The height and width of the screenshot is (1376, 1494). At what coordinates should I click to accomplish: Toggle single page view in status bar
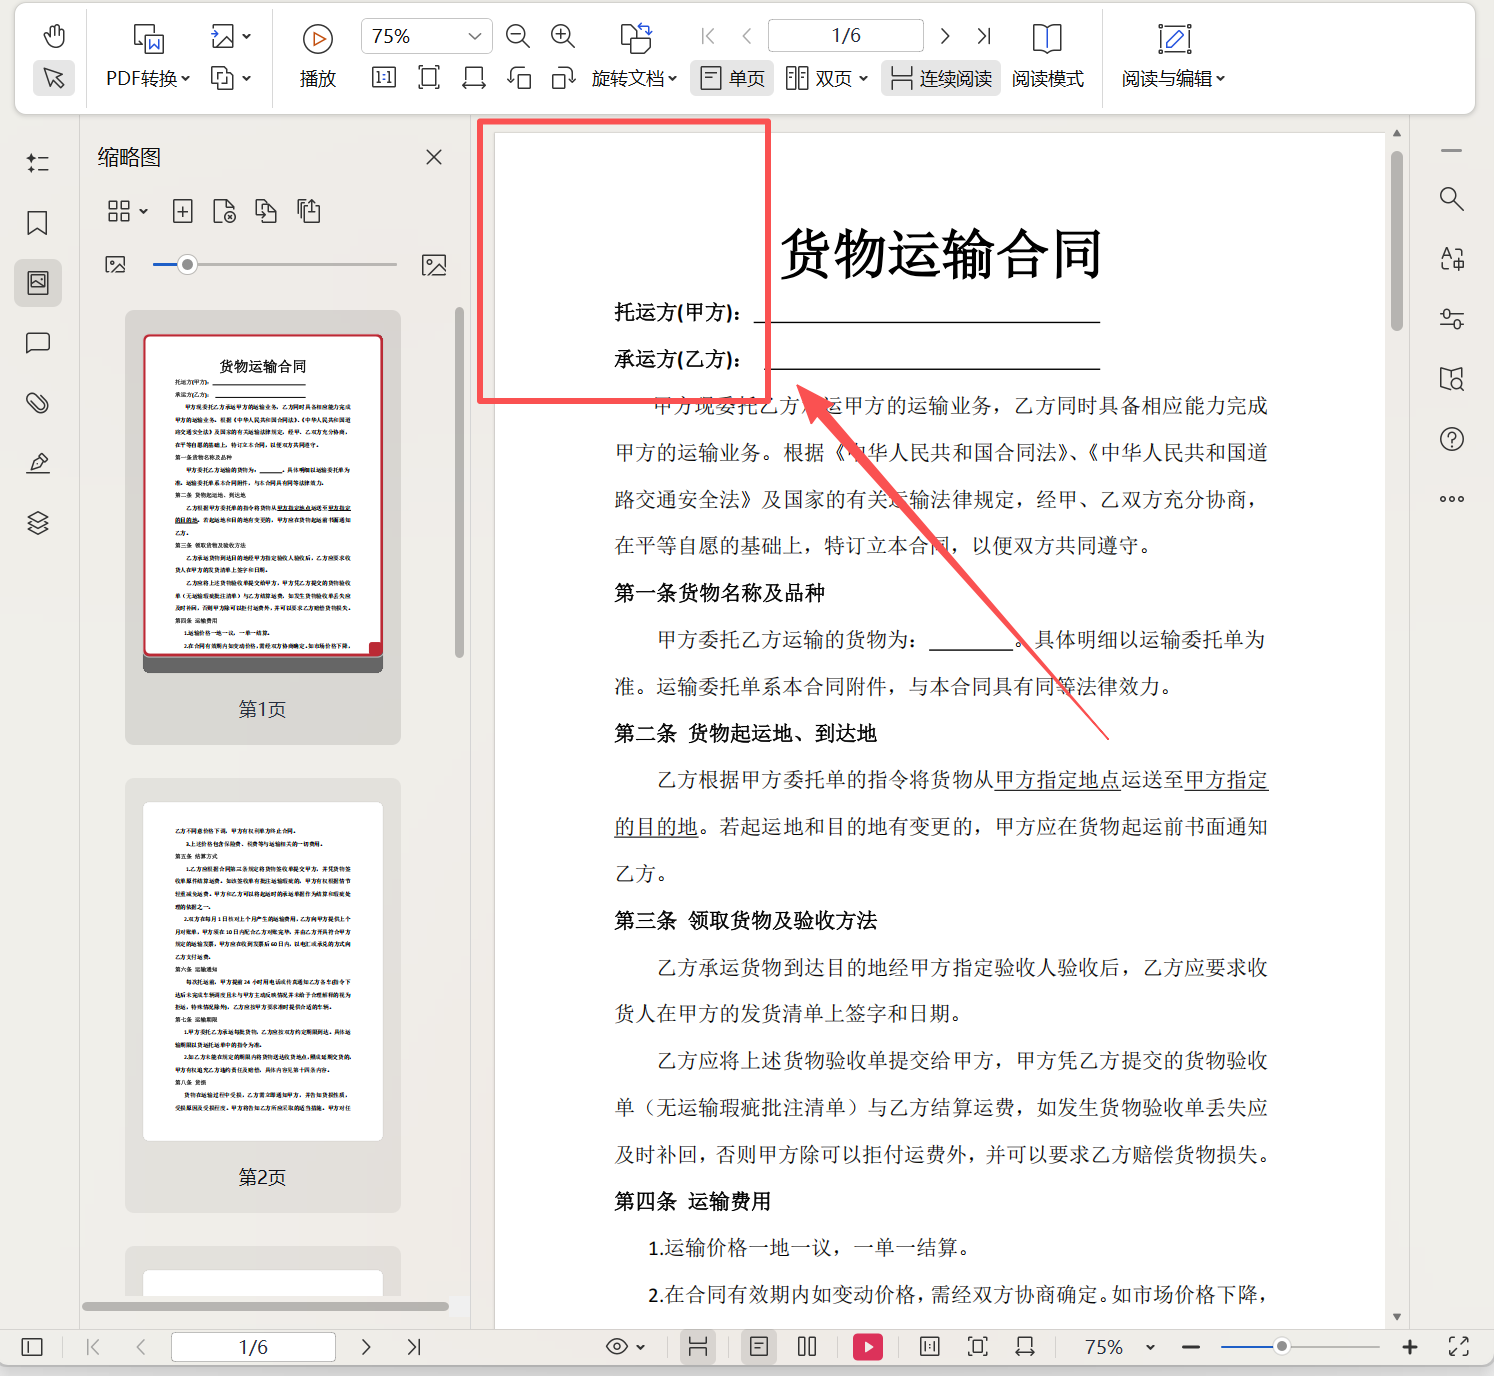[759, 1347]
